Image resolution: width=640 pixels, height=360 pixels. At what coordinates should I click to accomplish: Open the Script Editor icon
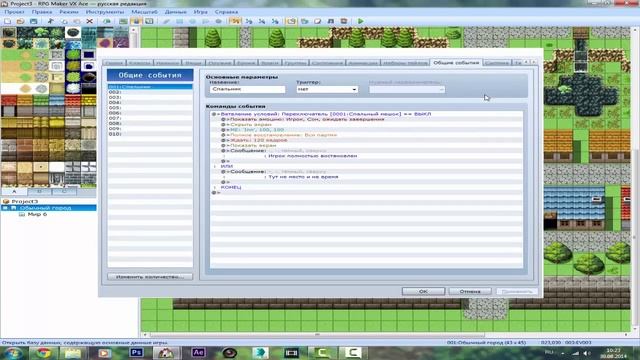(318, 21)
